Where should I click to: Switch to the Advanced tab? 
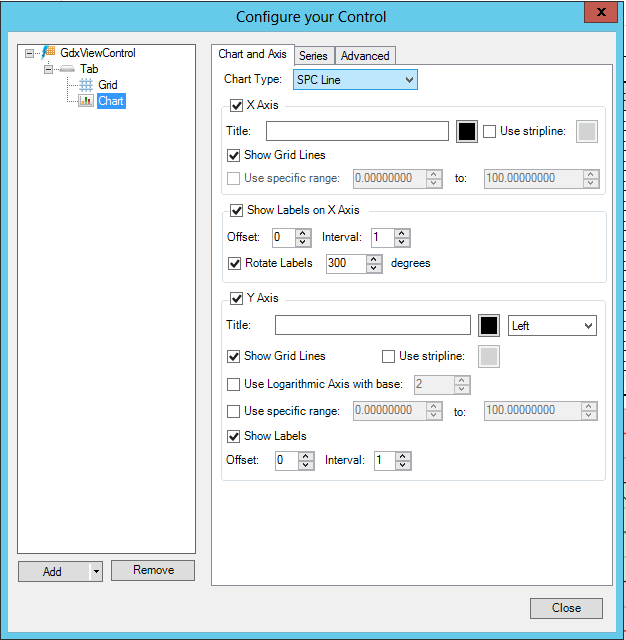(365, 56)
